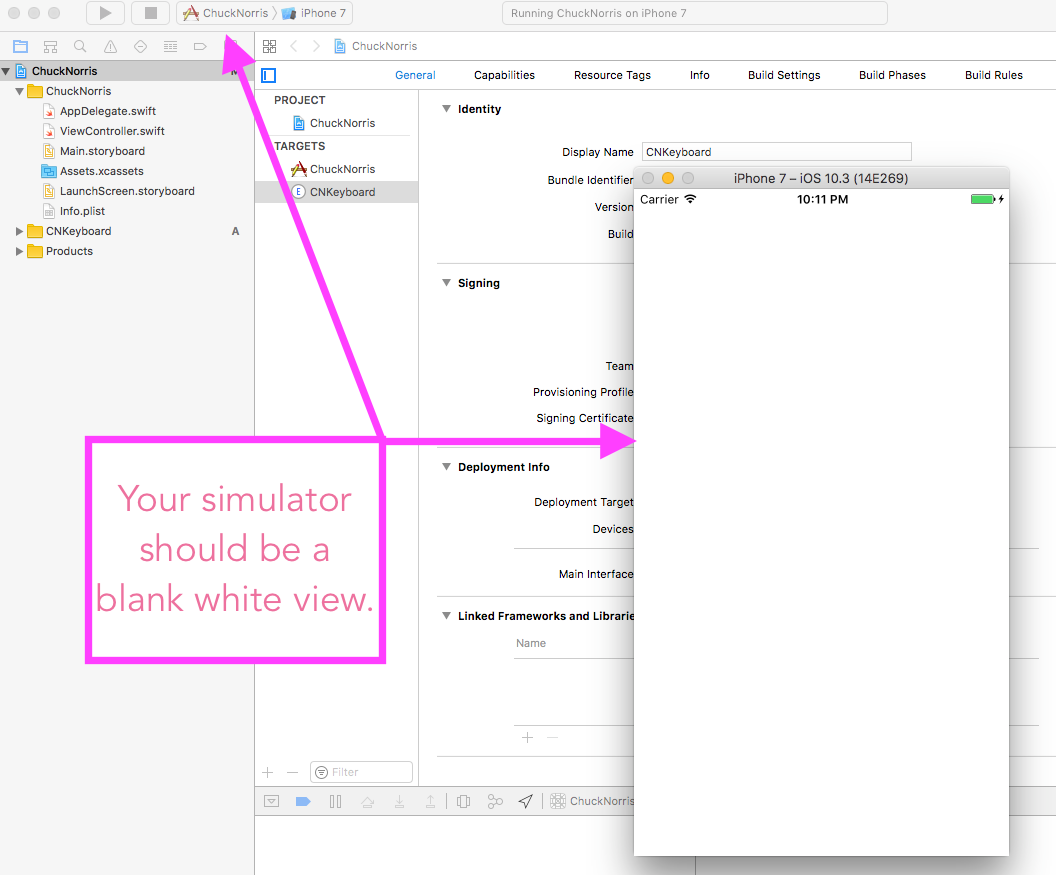Viewport: 1056px width, 875px height.
Task: Choose the iPhone 7 run destination
Action: 314,13
